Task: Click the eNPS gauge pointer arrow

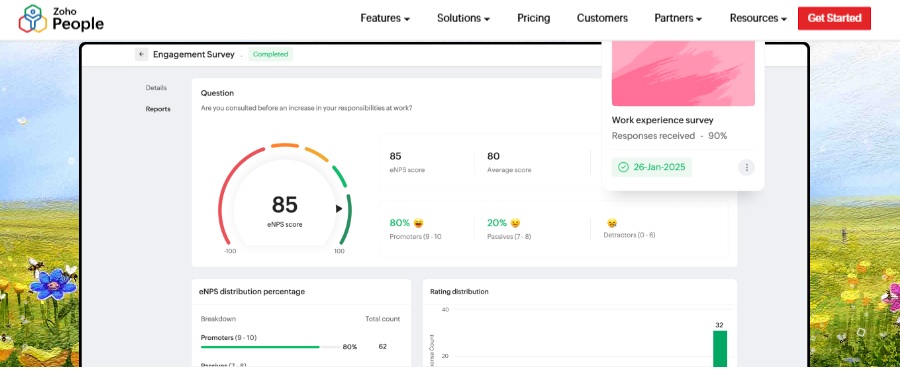Action: 339,209
